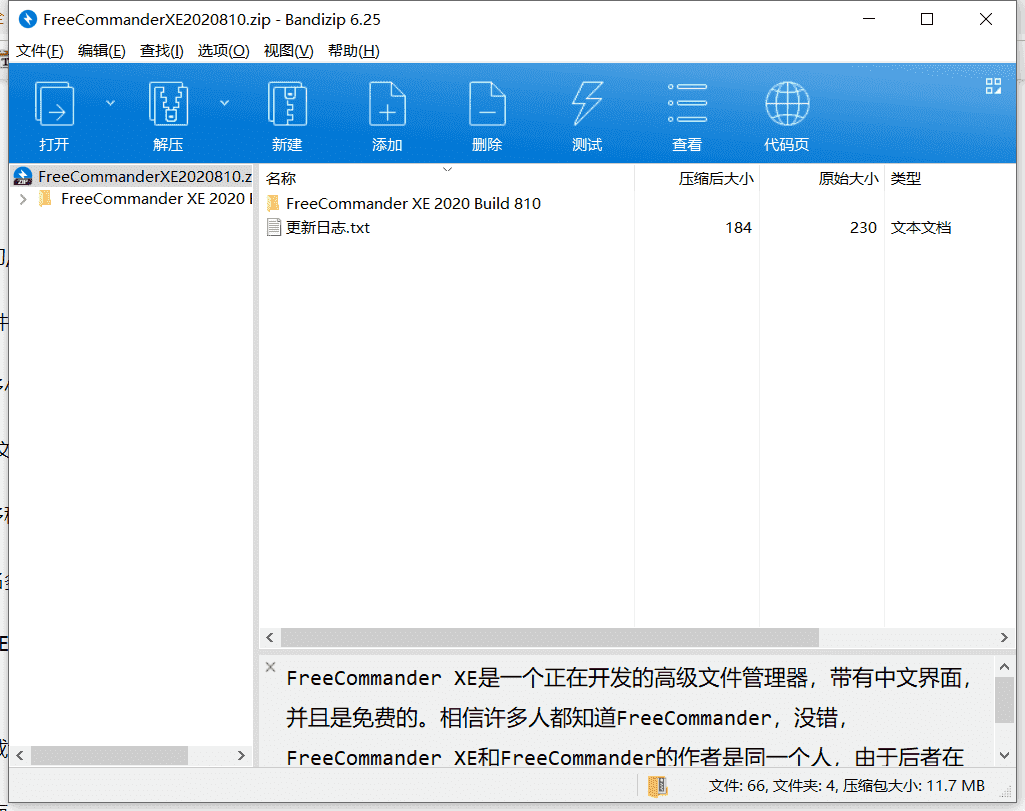Open the 视图(V) menu
1025x811 pixels.
(288, 51)
